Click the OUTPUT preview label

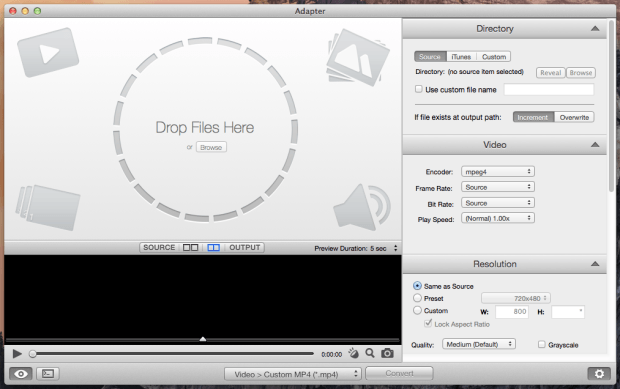[245, 247]
